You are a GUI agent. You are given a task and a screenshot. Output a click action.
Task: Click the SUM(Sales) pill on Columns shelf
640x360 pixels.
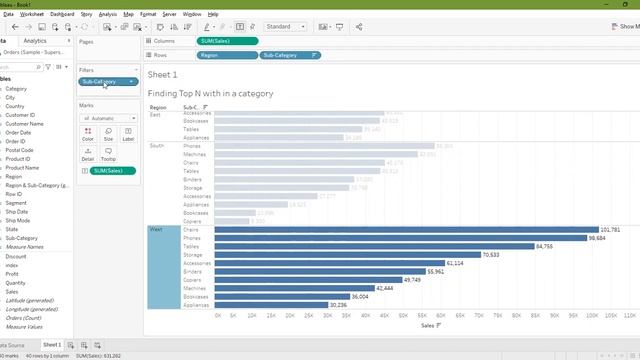(x=227, y=41)
